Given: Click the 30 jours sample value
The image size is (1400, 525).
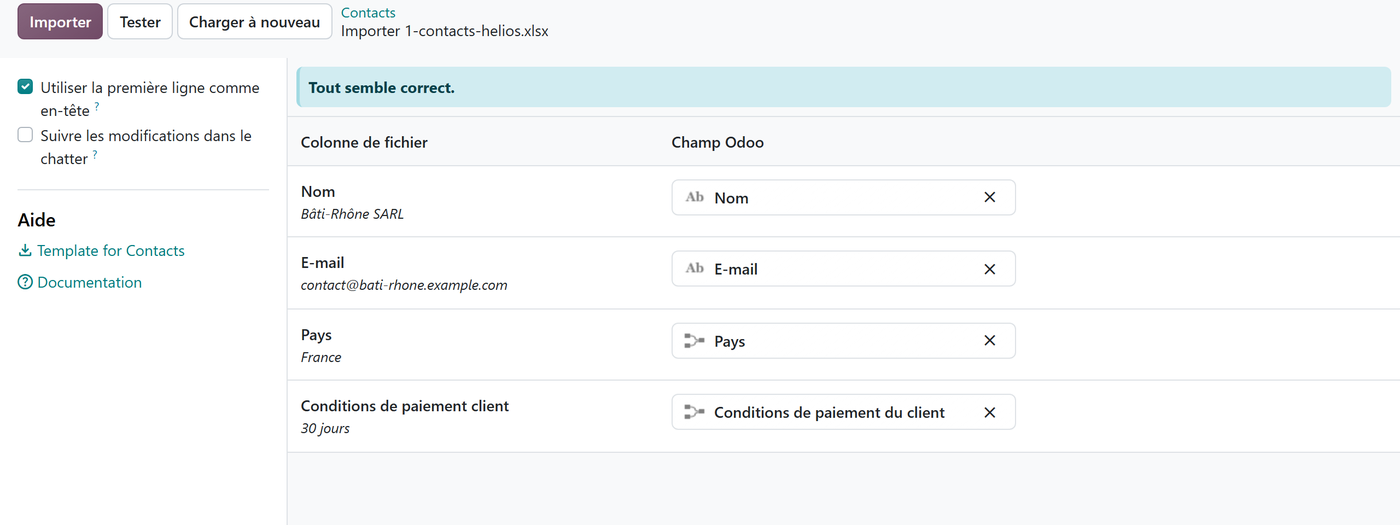Looking at the screenshot, I should [325, 429].
